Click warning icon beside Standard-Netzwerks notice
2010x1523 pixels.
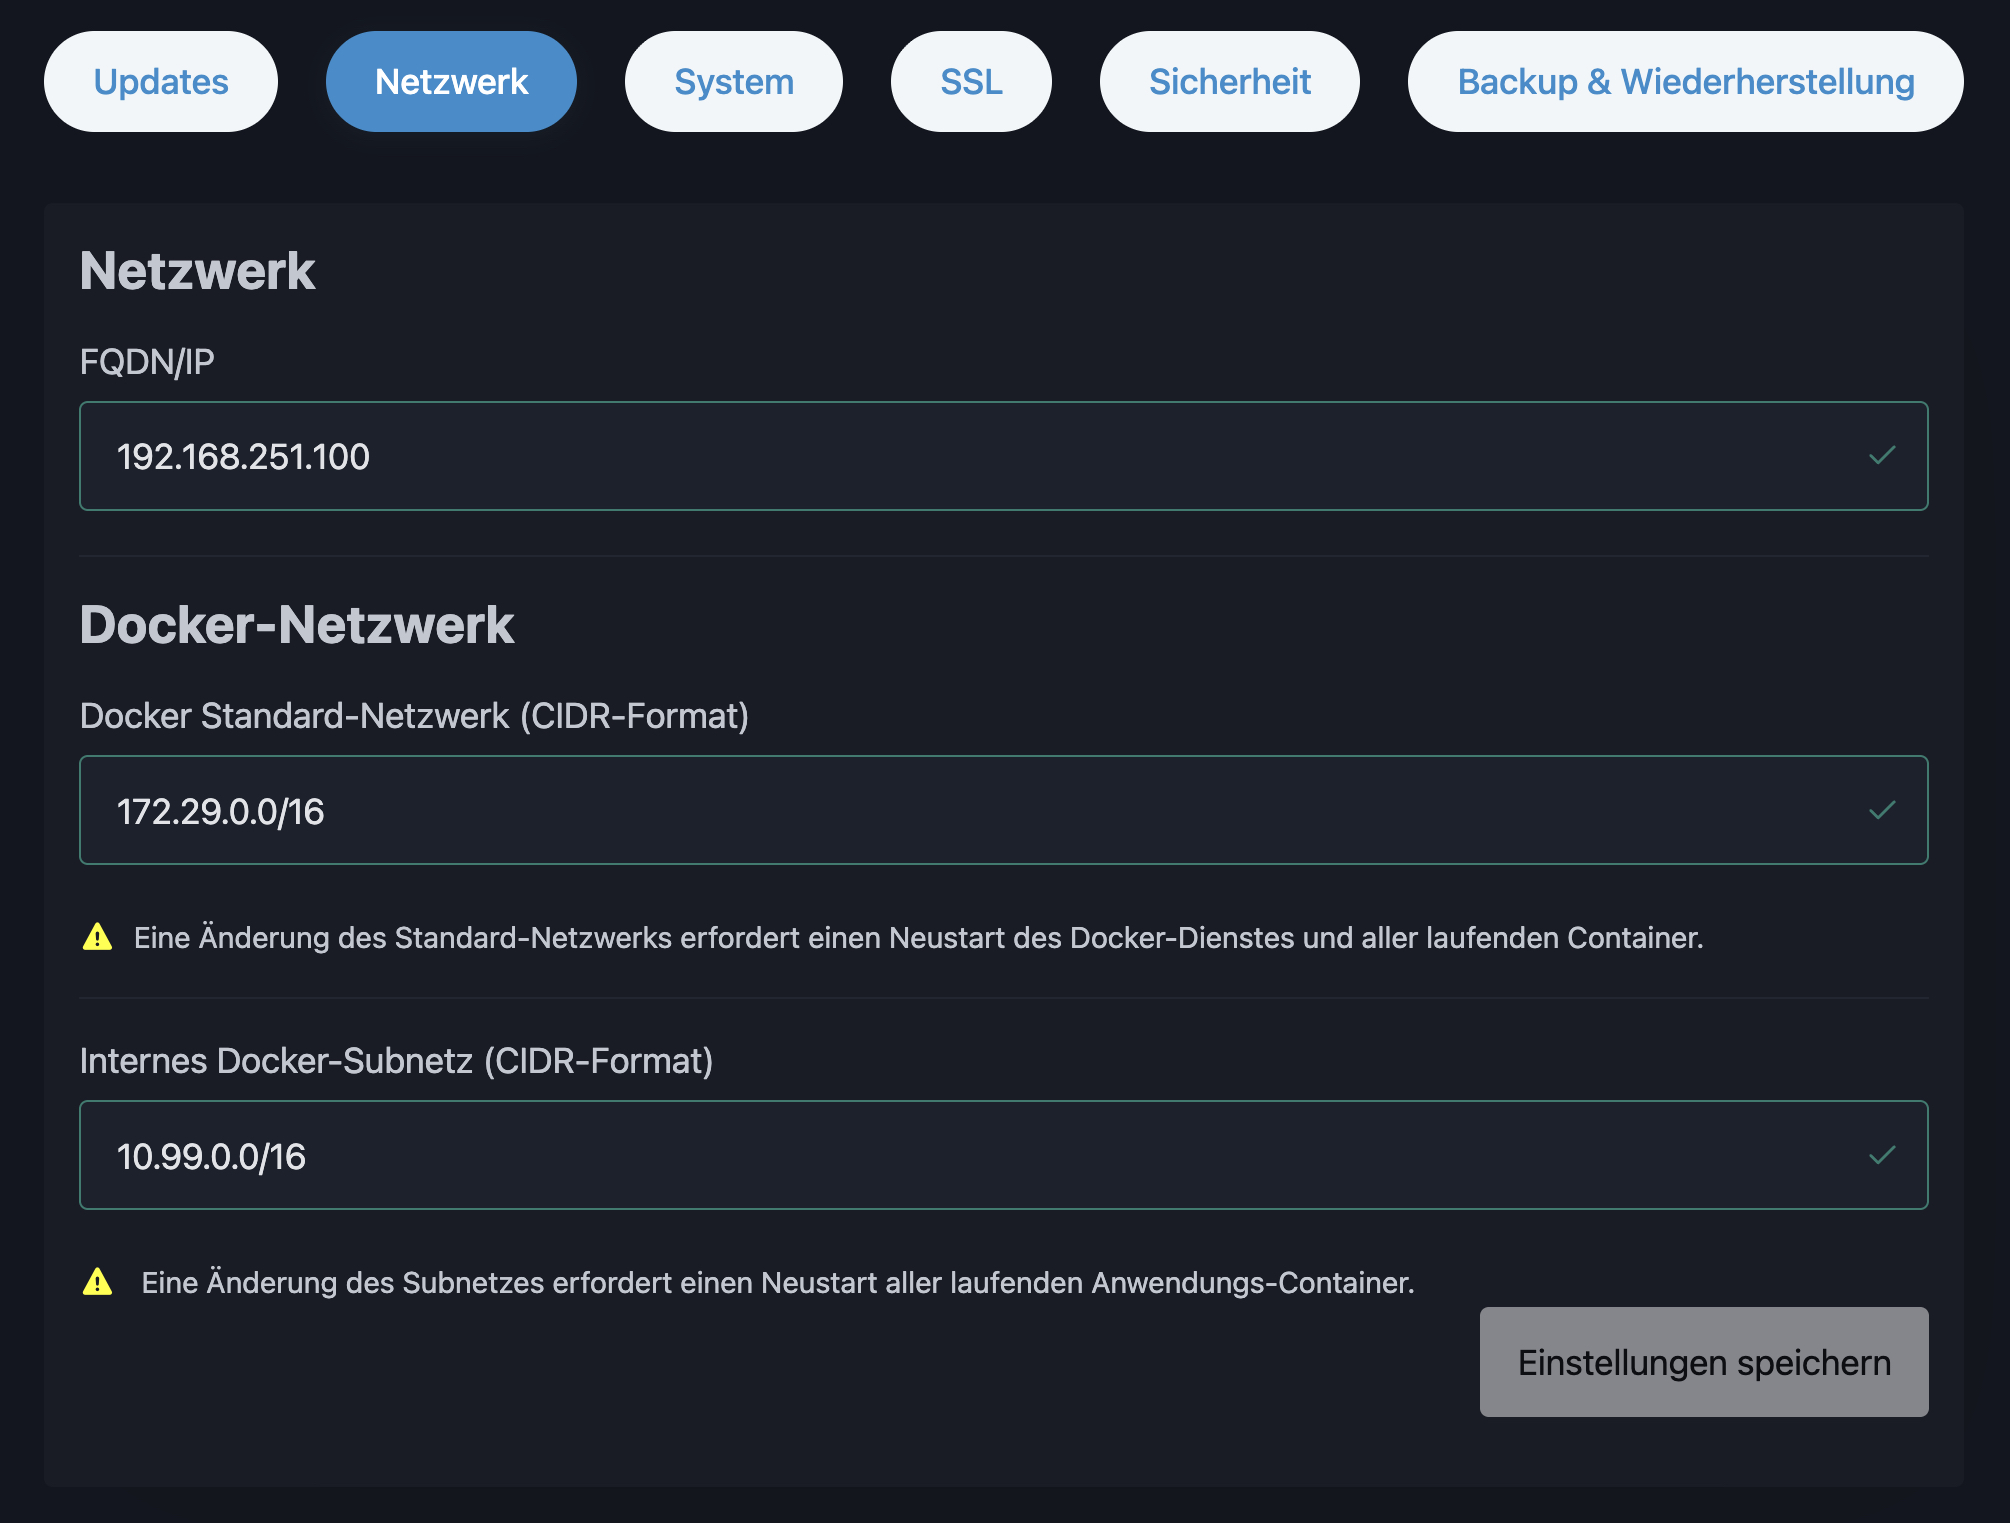[97, 937]
